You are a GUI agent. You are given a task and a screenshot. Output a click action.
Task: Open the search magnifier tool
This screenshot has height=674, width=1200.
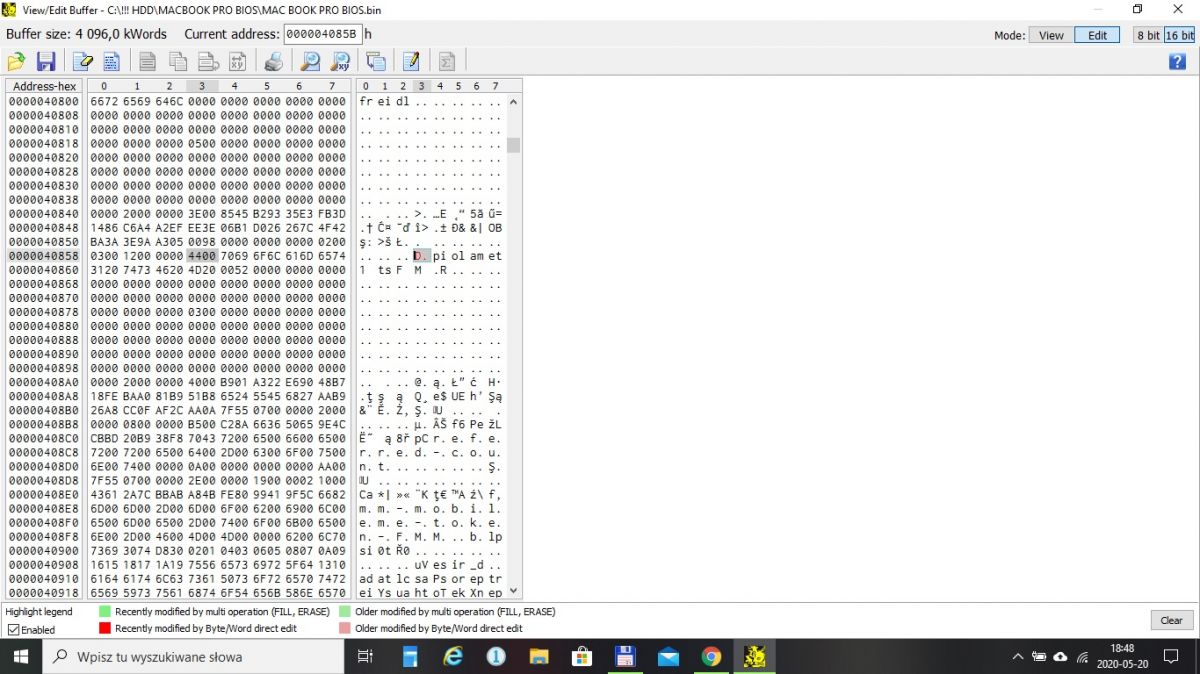(311, 61)
